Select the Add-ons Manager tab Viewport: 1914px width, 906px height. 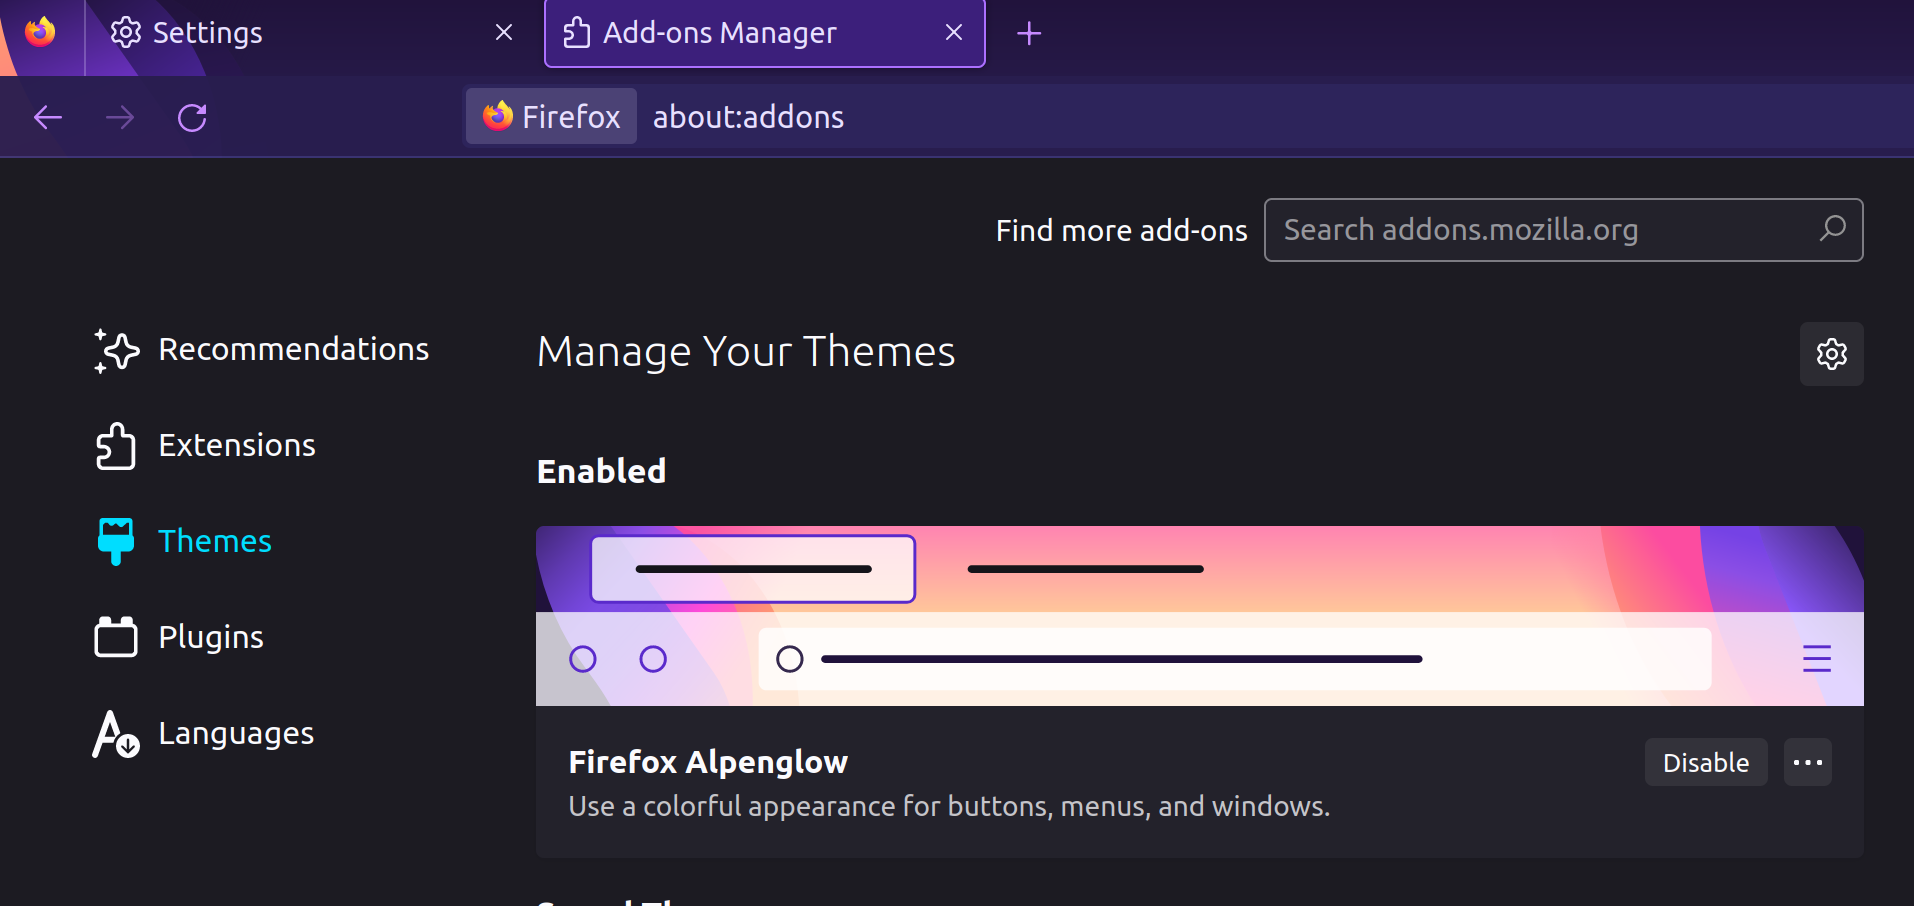[765, 33]
